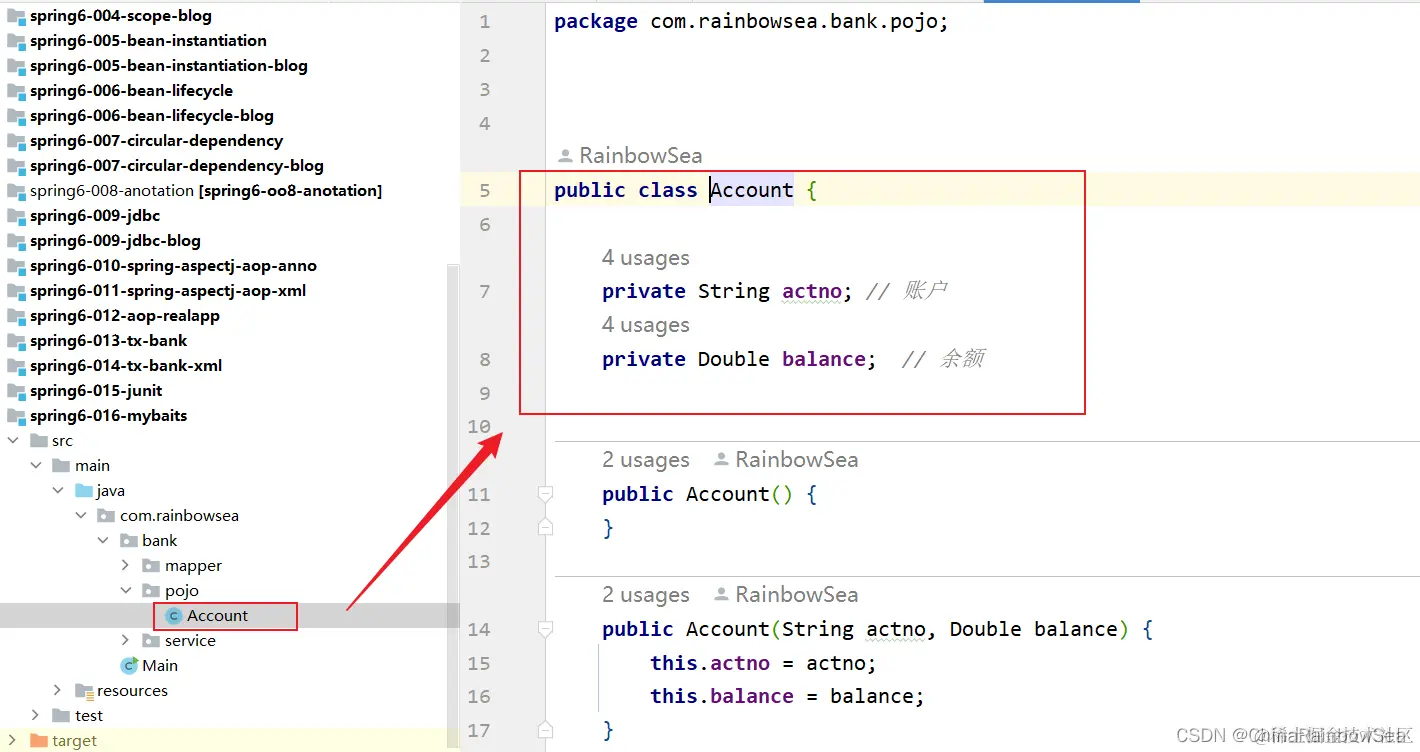This screenshot has height=752, width=1420.
Task: Select module spring6-005-bean-instantiation-blog
Action: (x=169, y=66)
